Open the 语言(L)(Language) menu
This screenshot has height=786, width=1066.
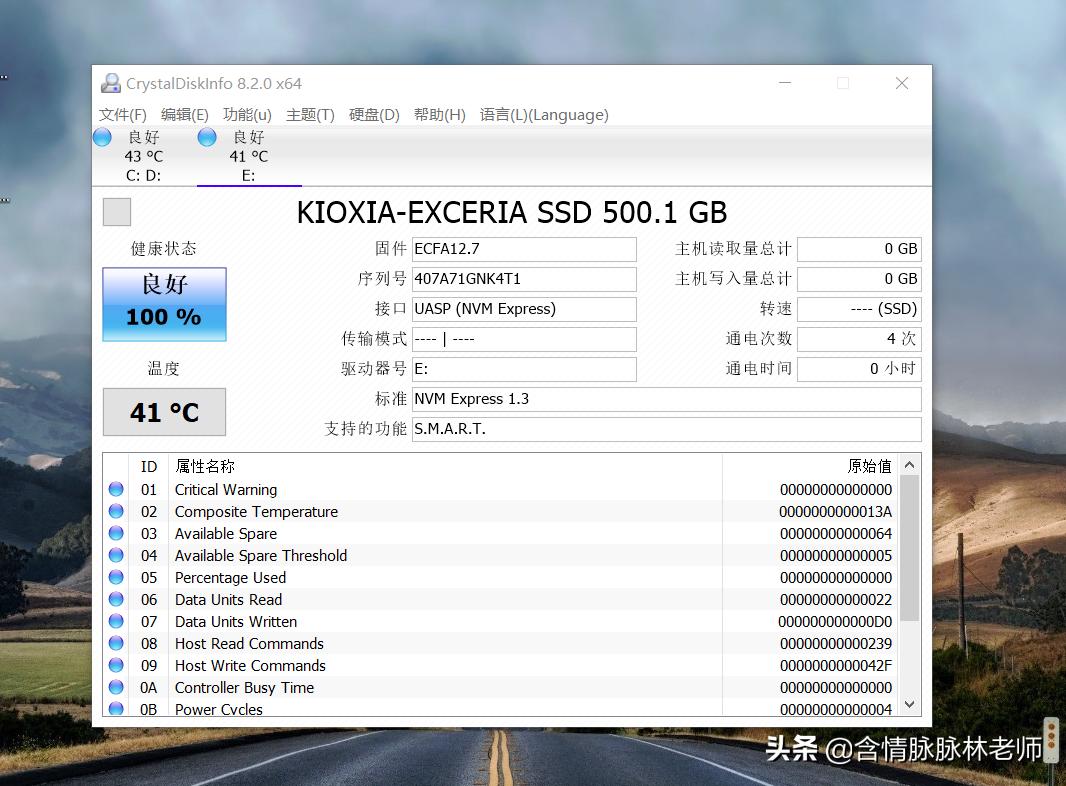tap(544, 115)
